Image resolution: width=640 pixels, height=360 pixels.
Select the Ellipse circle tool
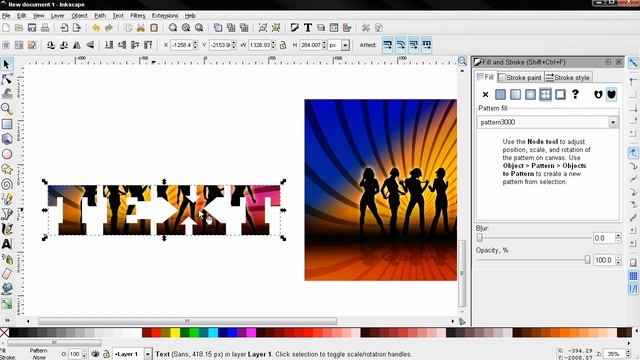click(7, 154)
